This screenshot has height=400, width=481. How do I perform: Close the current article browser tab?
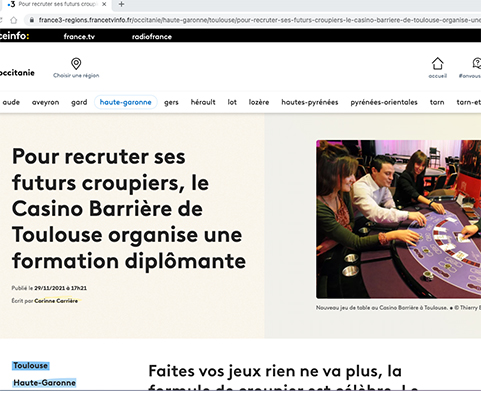click(x=104, y=4)
